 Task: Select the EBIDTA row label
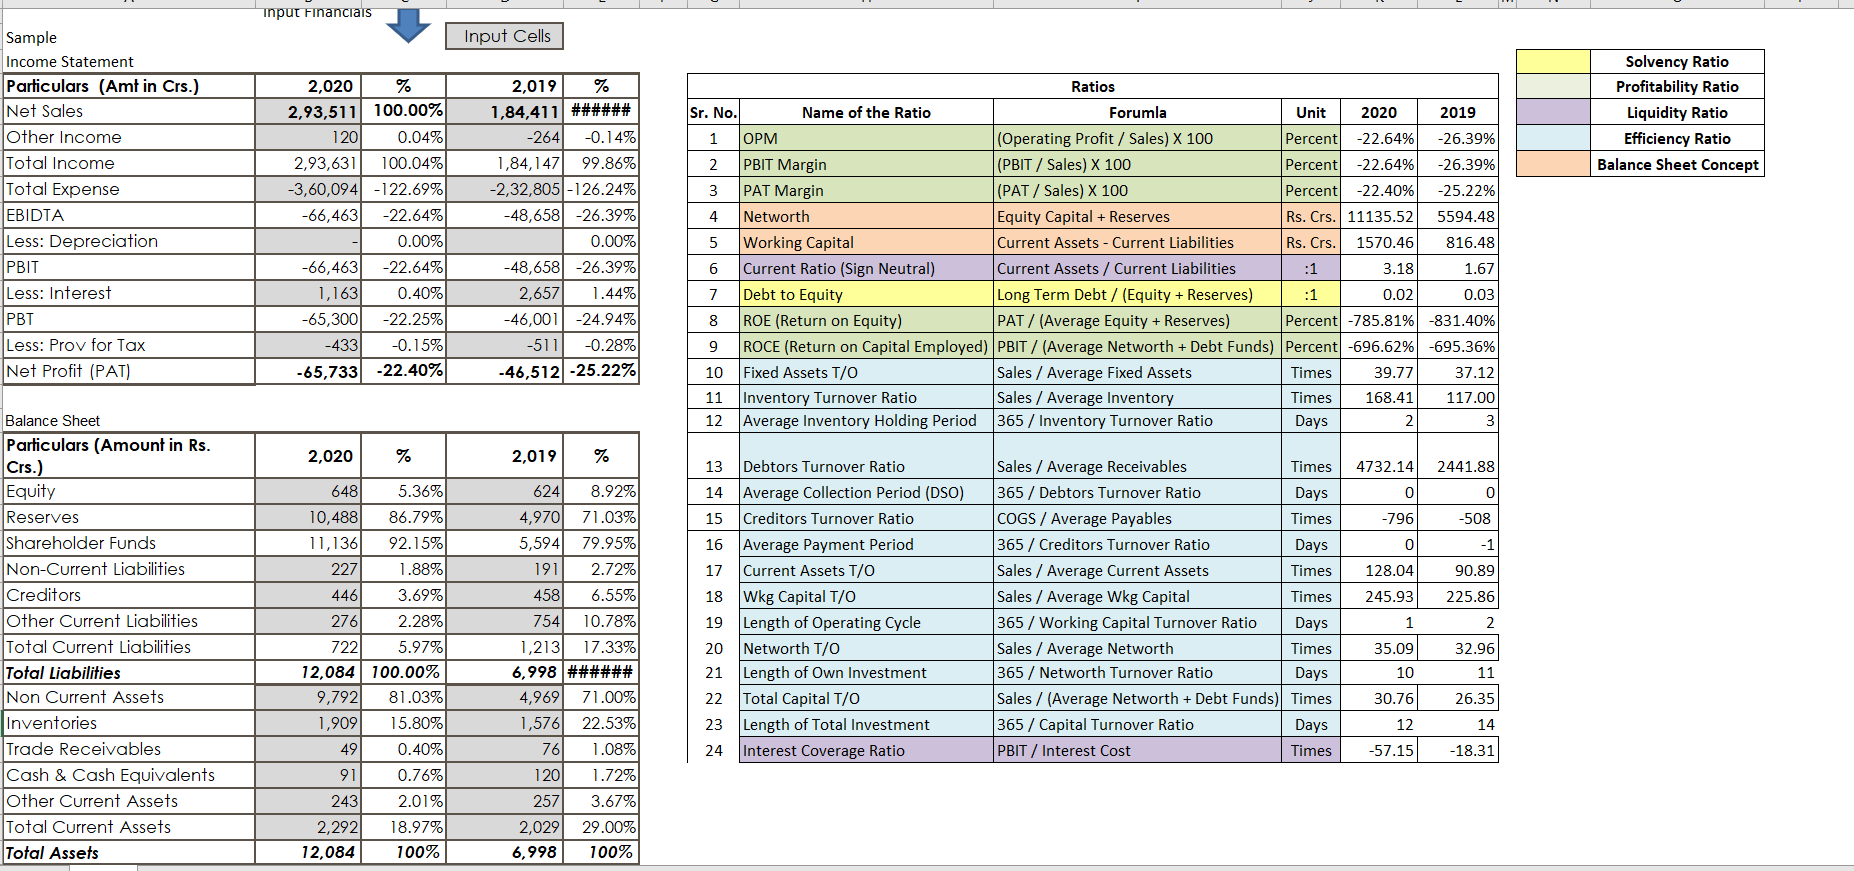click(x=129, y=215)
